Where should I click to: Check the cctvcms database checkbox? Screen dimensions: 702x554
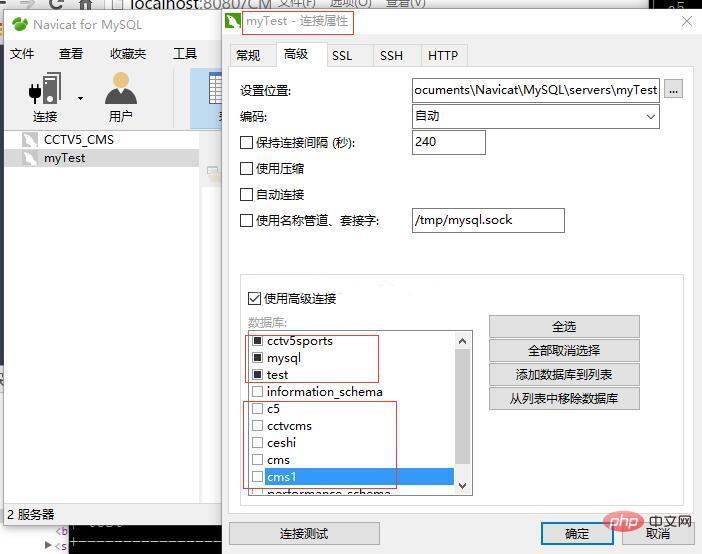(257, 425)
